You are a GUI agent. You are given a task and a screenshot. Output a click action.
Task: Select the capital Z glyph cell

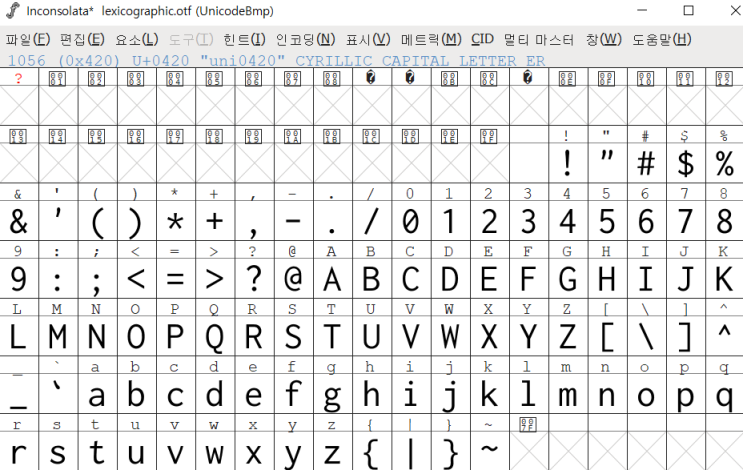tap(568, 337)
